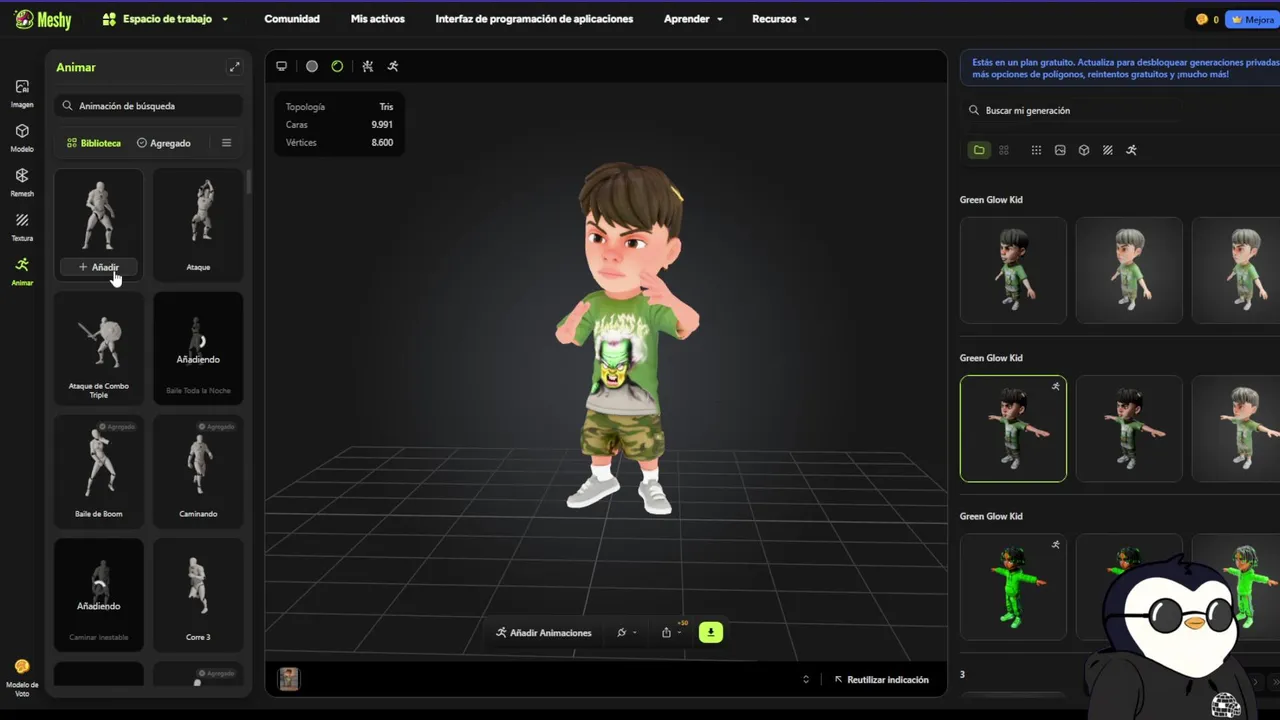The height and width of the screenshot is (720, 1280).
Task: Click the green download button
Action: point(711,632)
